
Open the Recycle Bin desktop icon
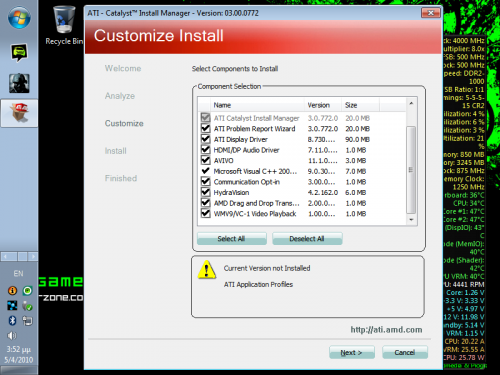[x=64, y=26]
